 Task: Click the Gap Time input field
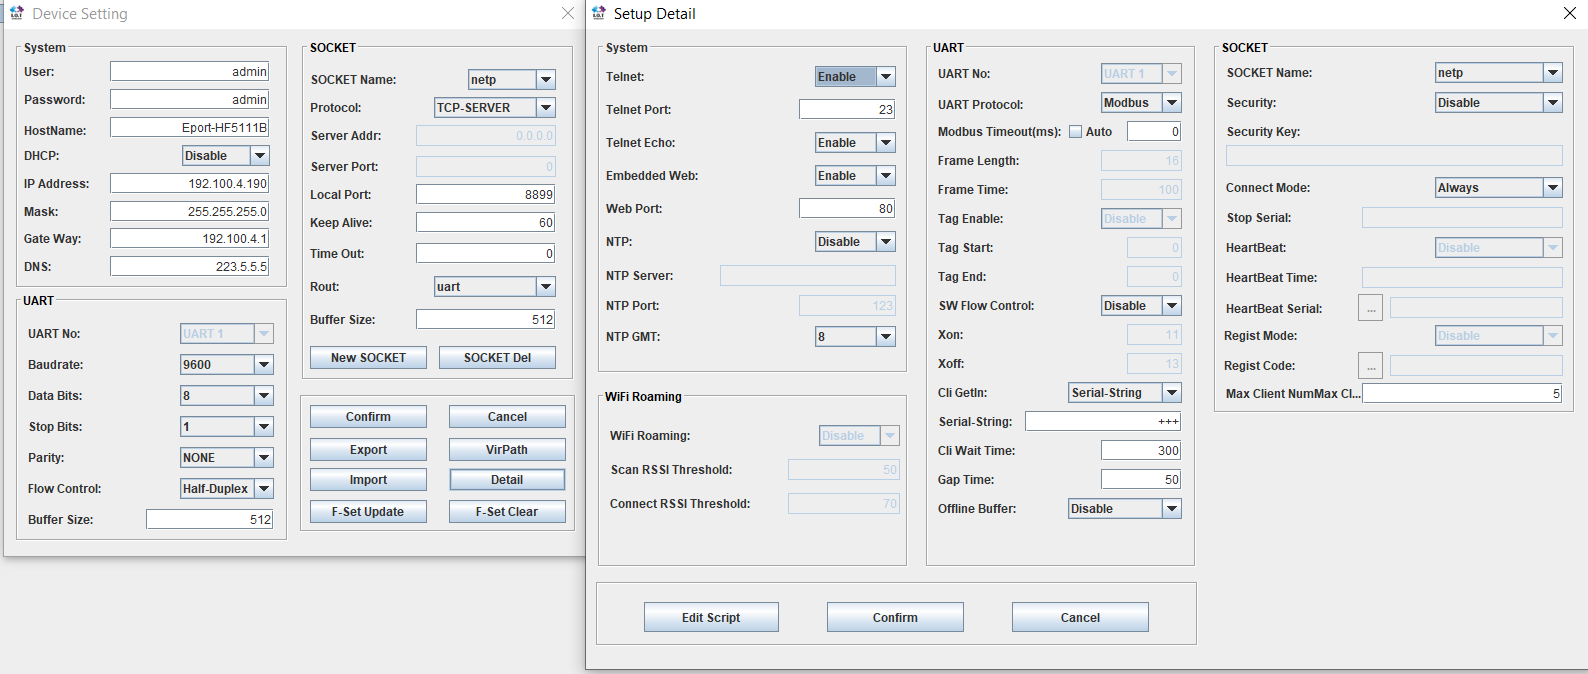click(x=1141, y=480)
